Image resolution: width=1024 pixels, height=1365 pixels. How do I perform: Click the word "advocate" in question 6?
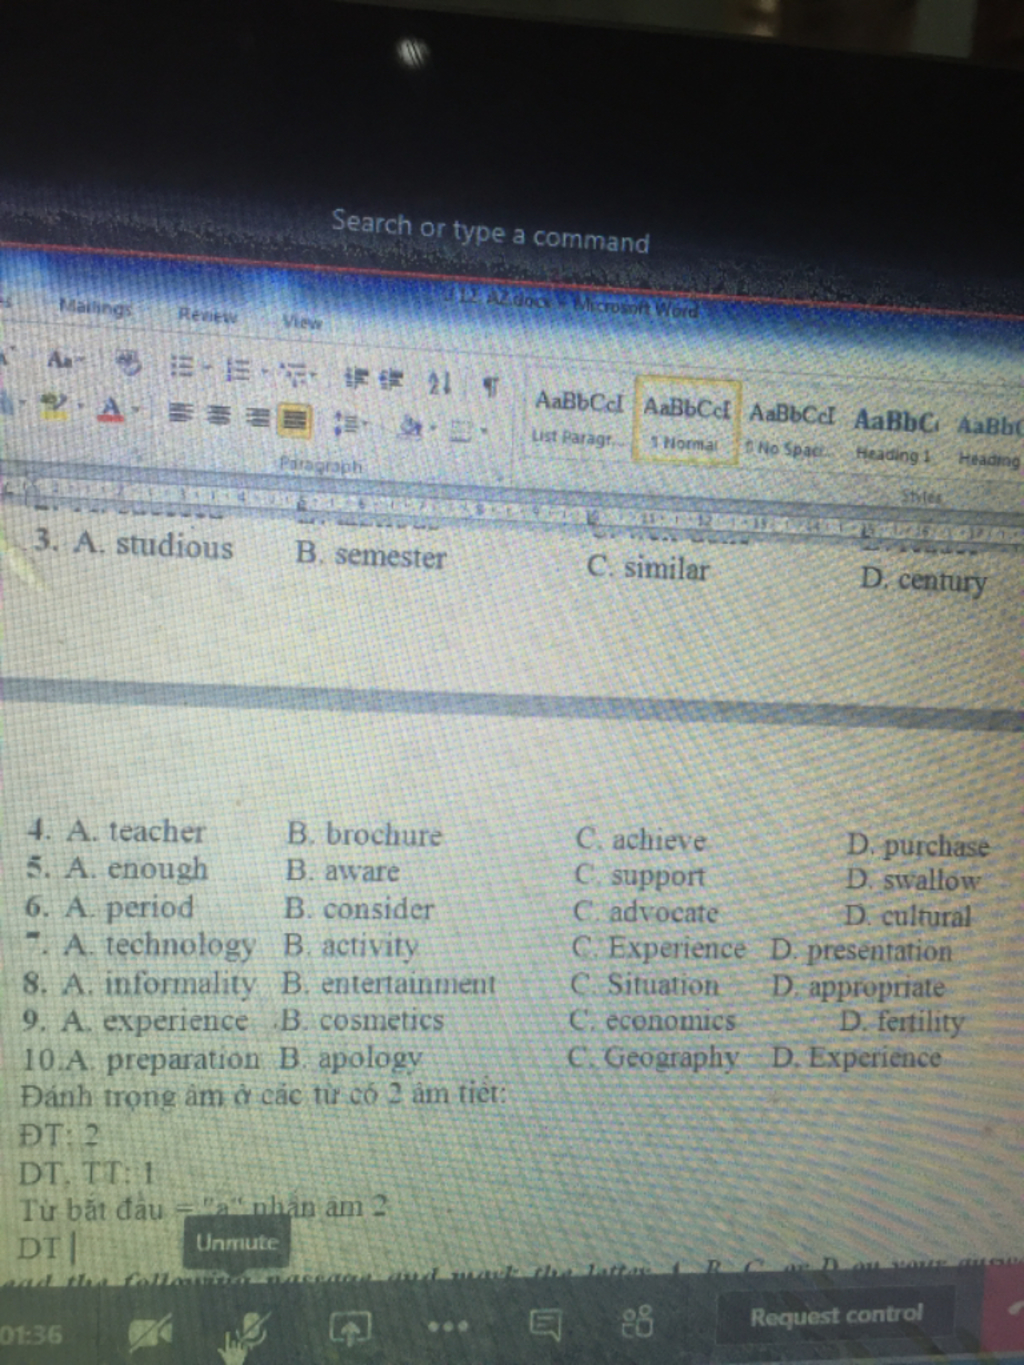point(664,913)
